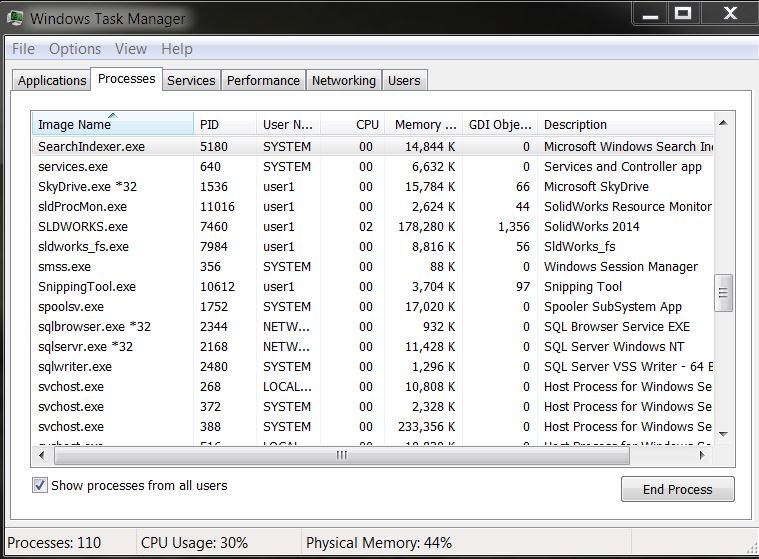Open the View menu

click(131, 49)
